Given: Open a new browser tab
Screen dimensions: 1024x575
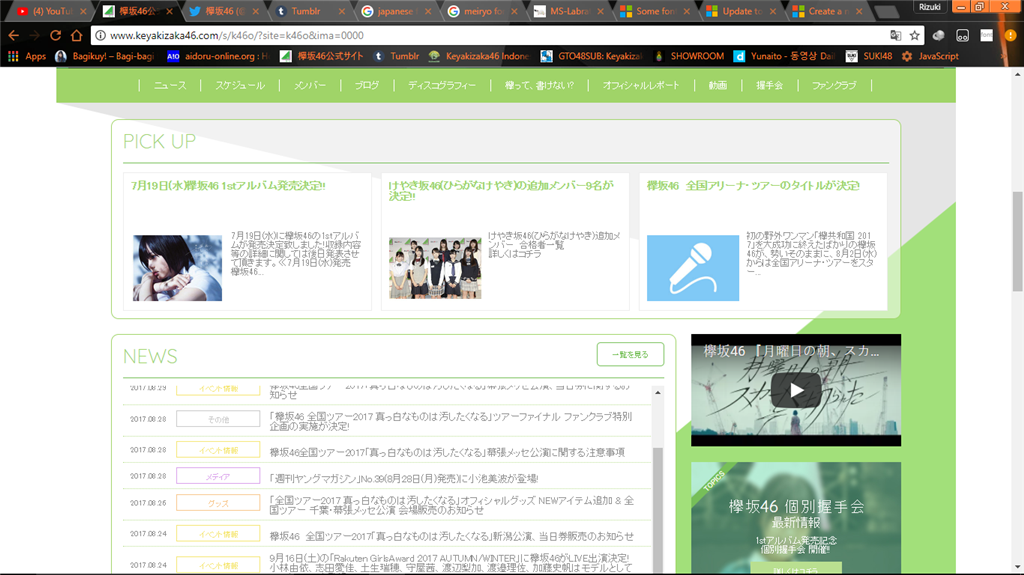Looking at the screenshot, I should (886, 11).
